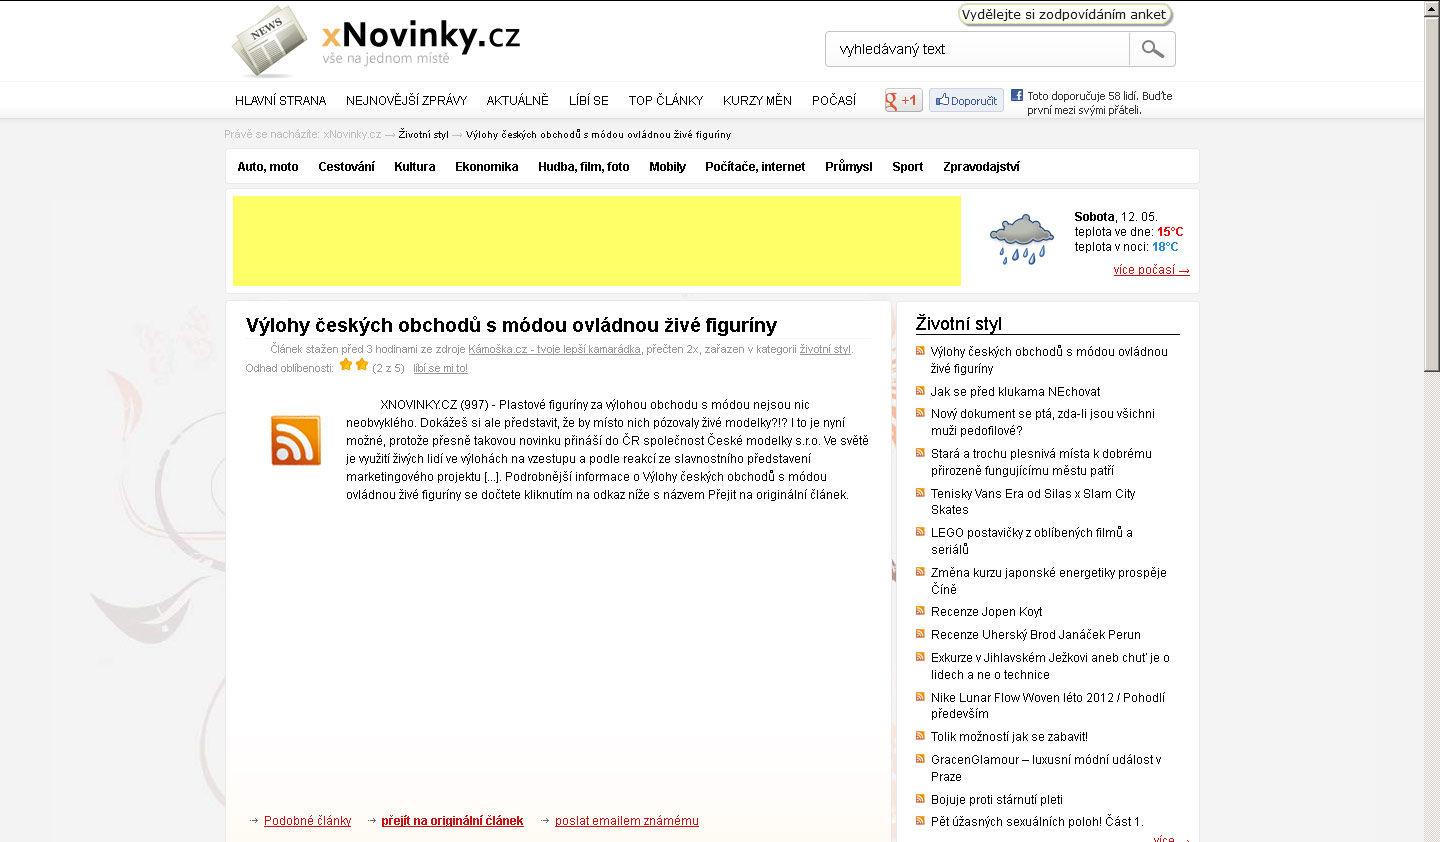Click the Vydělejte si zodpovídáním anket button
The width and height of the screenshot is (1440, 842).
(x=1064, y=15)
